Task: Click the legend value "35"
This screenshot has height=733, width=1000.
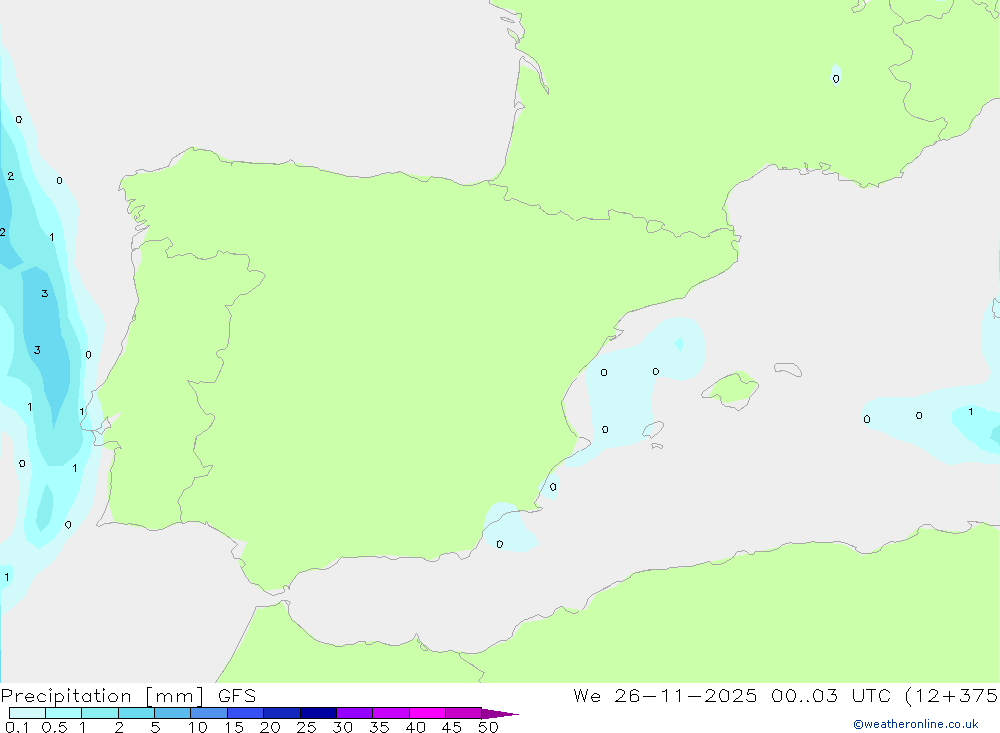Action: [379, 727]
